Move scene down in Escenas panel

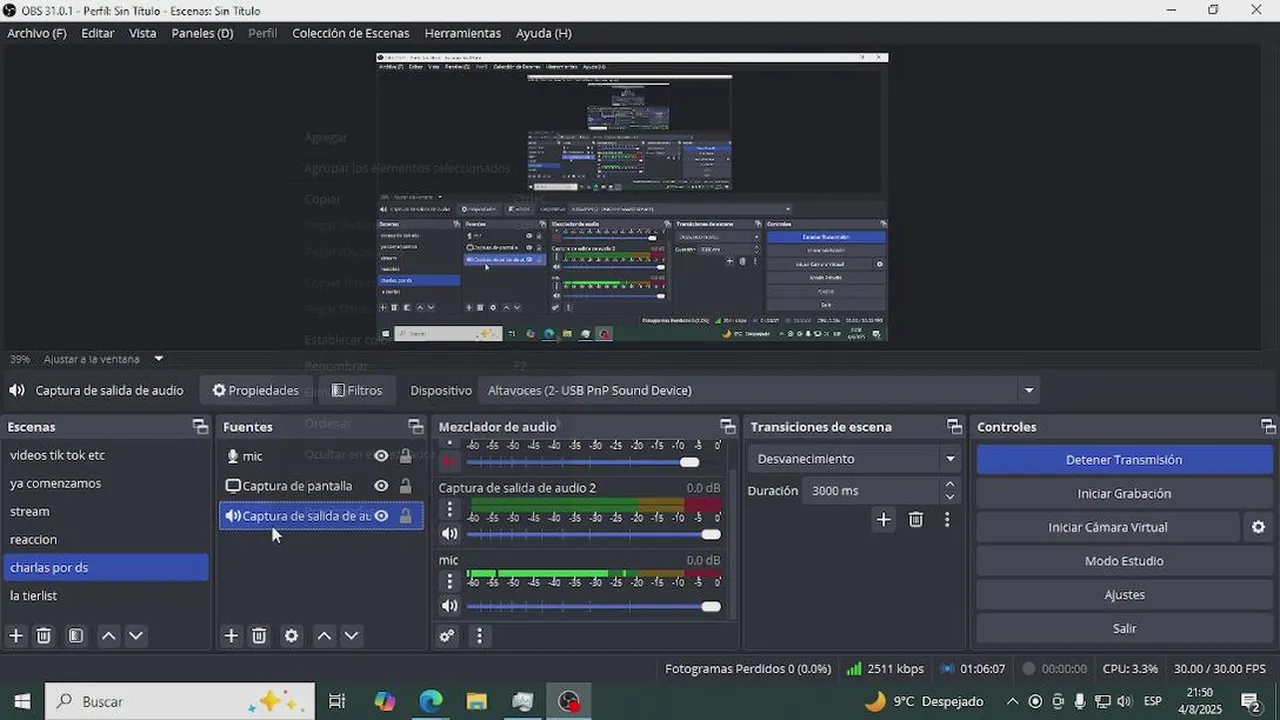pos(136,636)
